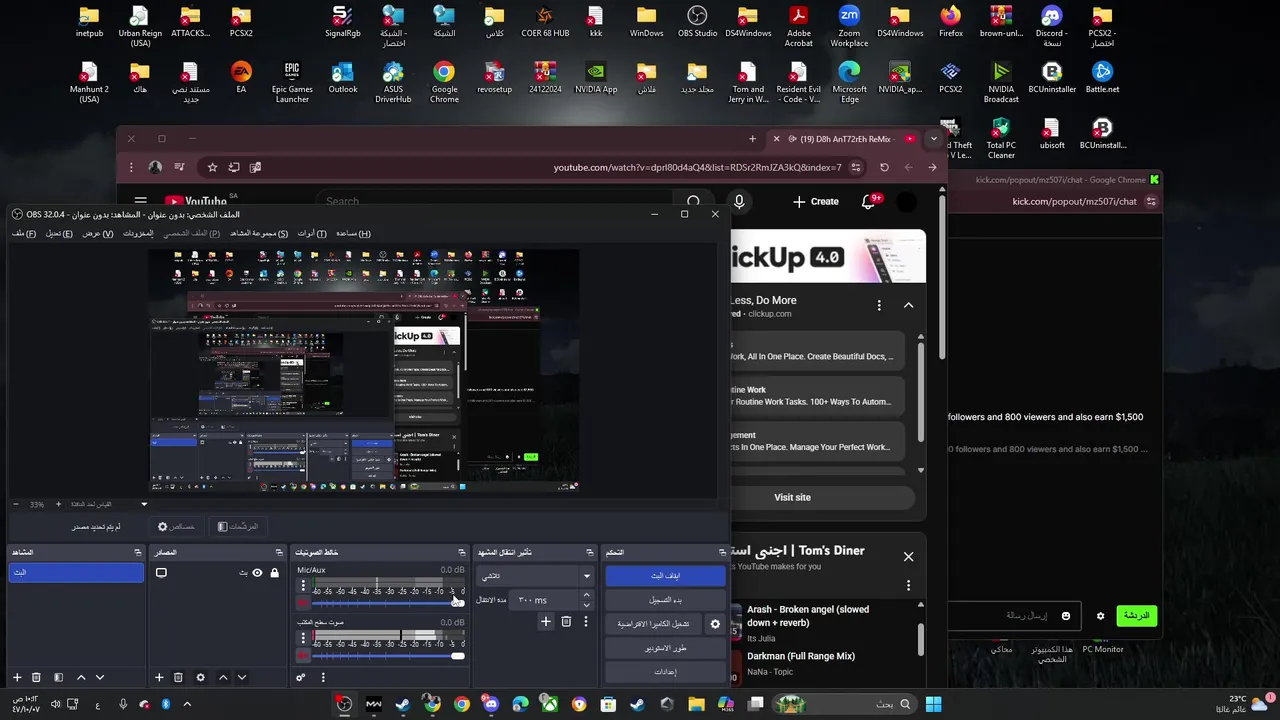Open OBS File menu (F)

24,233
